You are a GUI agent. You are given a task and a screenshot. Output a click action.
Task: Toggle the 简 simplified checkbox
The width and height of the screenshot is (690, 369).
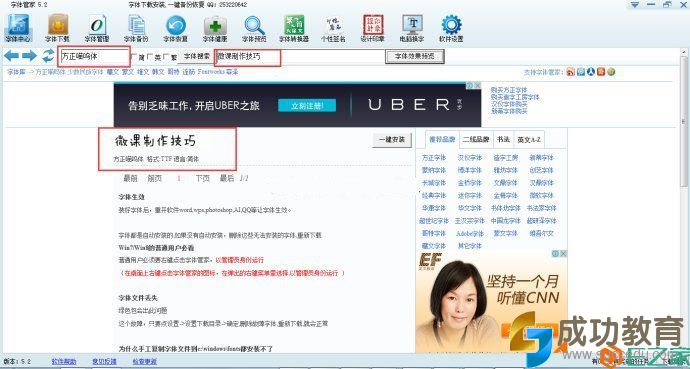click(x=135, y=57)
